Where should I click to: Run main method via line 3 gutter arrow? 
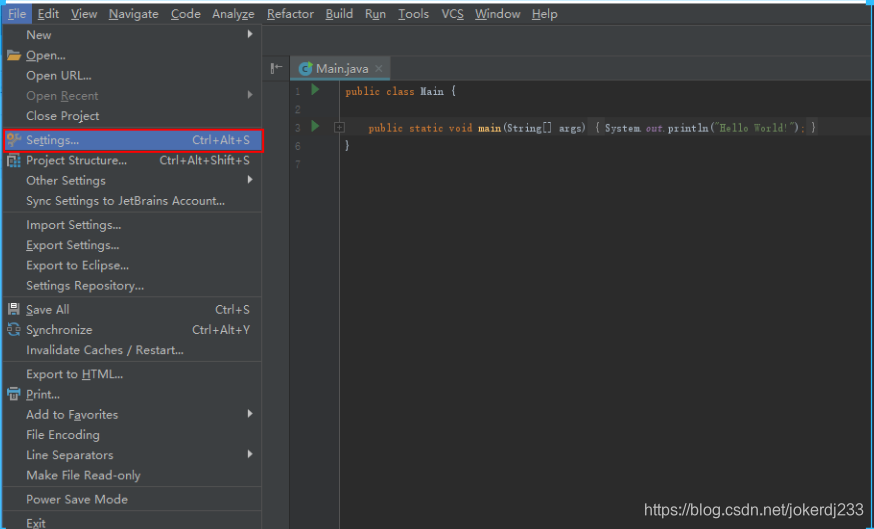(x=315, y=126)
